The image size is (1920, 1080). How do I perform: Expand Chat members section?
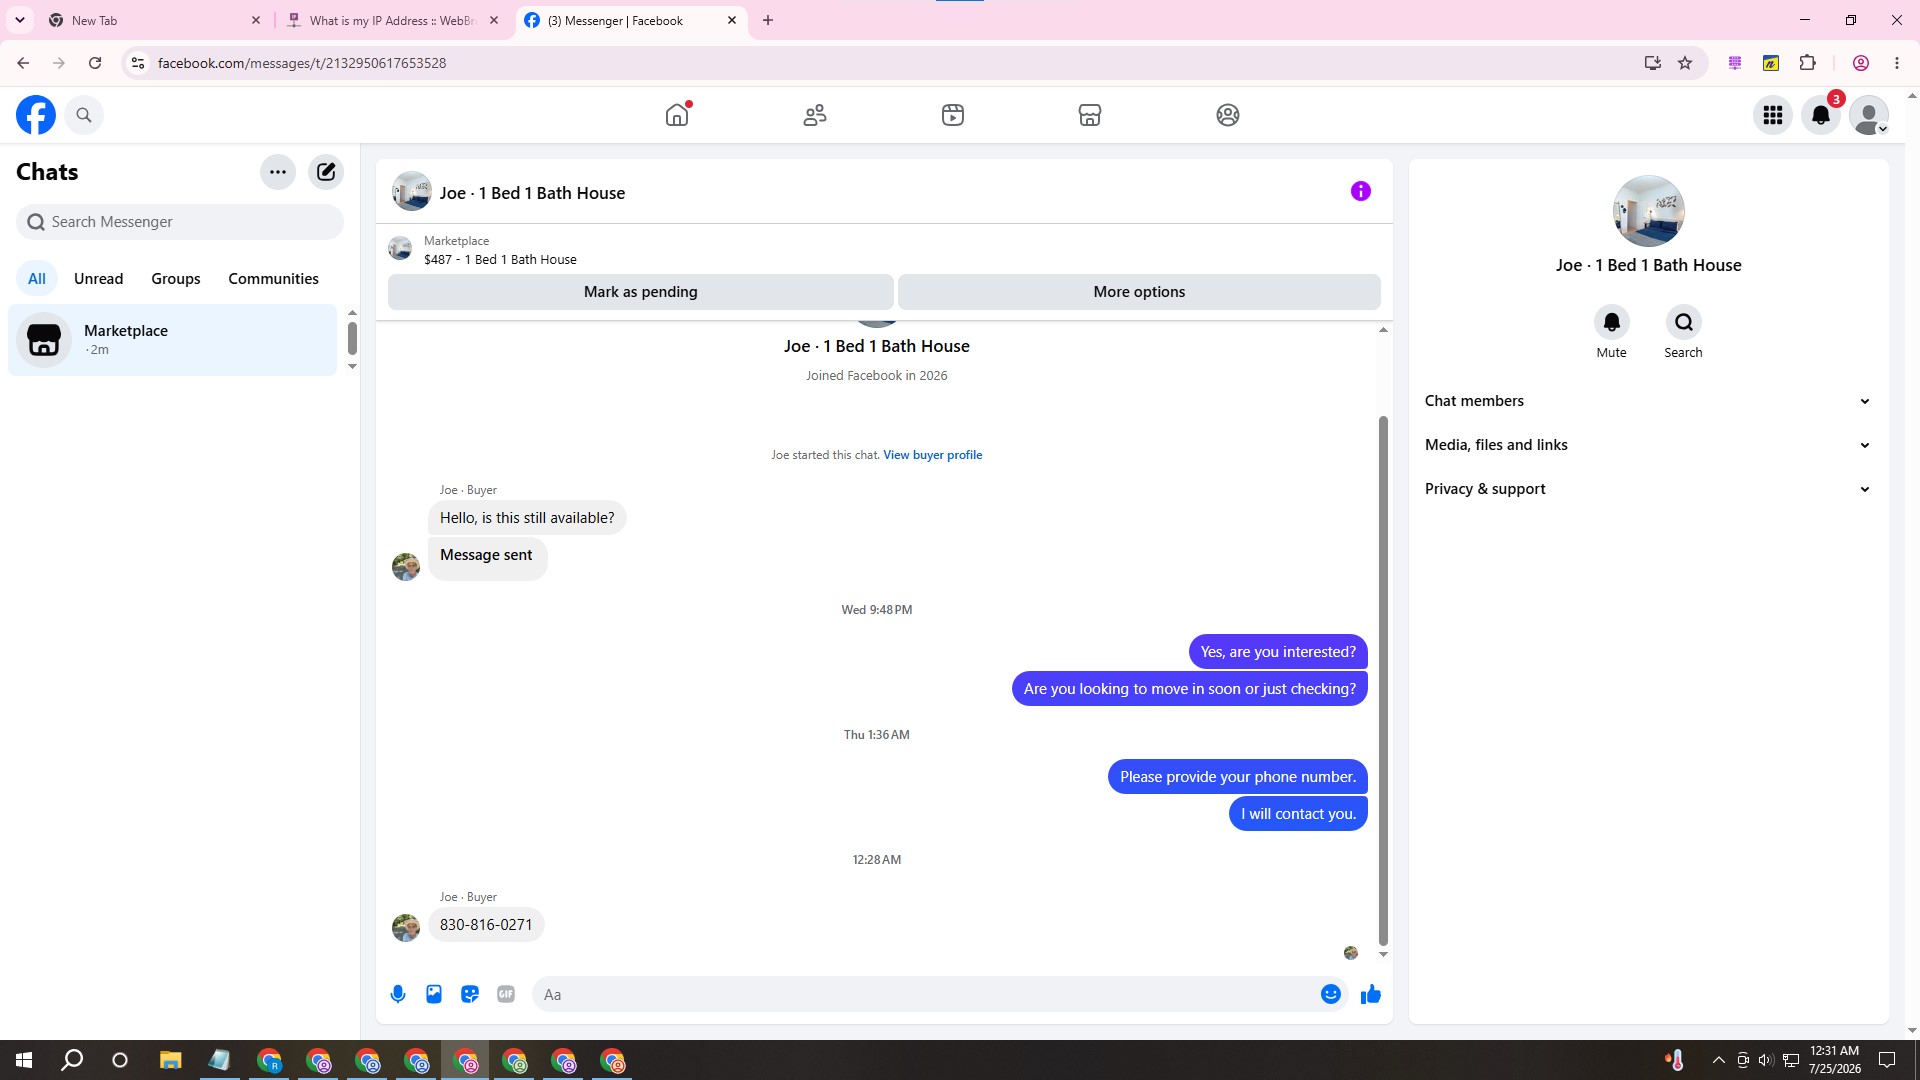coord(1648,401)
